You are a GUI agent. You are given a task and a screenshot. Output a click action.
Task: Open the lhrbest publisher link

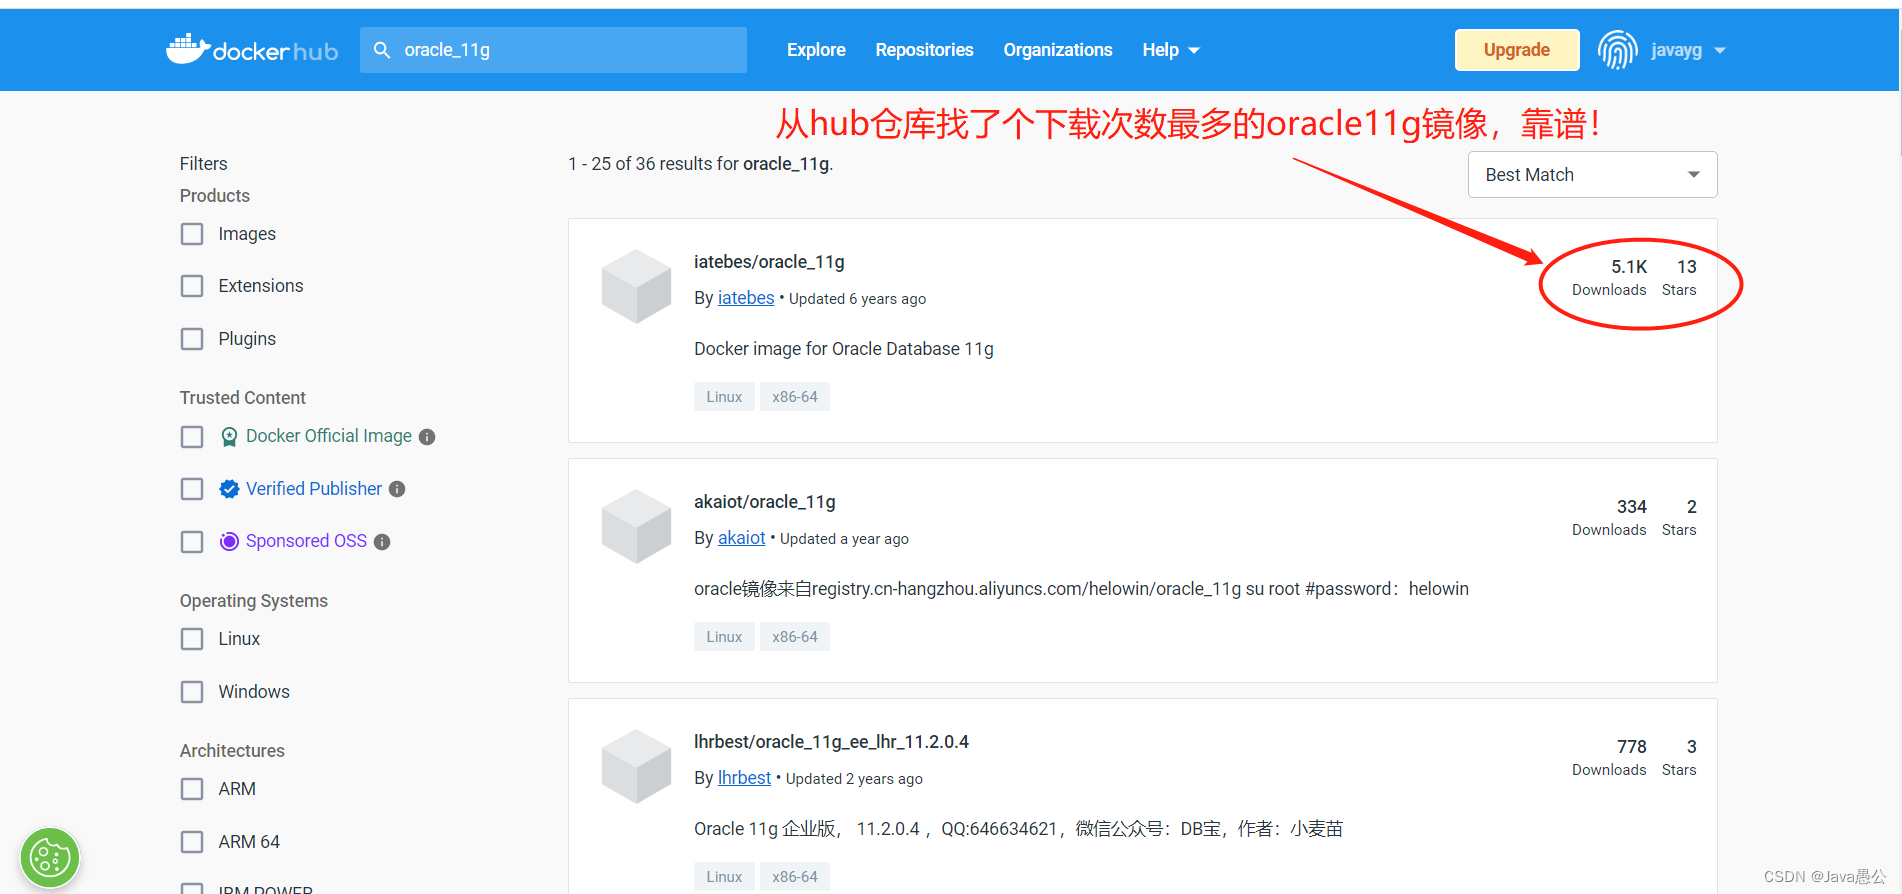(744, 778)
